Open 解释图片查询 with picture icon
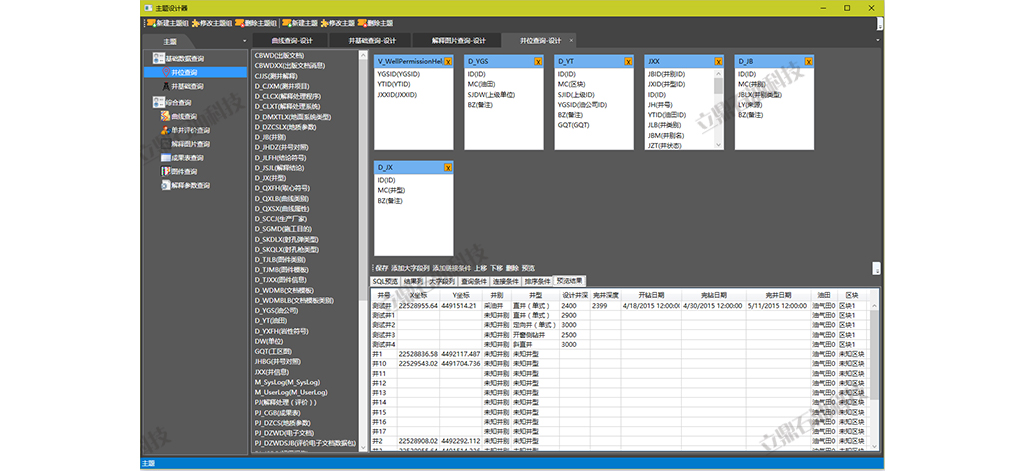Screen dimensions: 1024x471 [x=185, y=144]
